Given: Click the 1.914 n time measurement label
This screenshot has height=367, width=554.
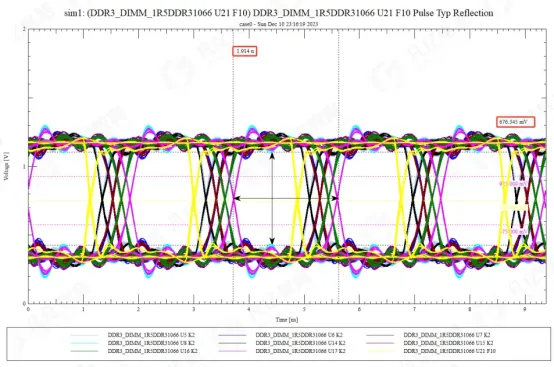Looking at the screenshot, I should click(x=244, y=51).
